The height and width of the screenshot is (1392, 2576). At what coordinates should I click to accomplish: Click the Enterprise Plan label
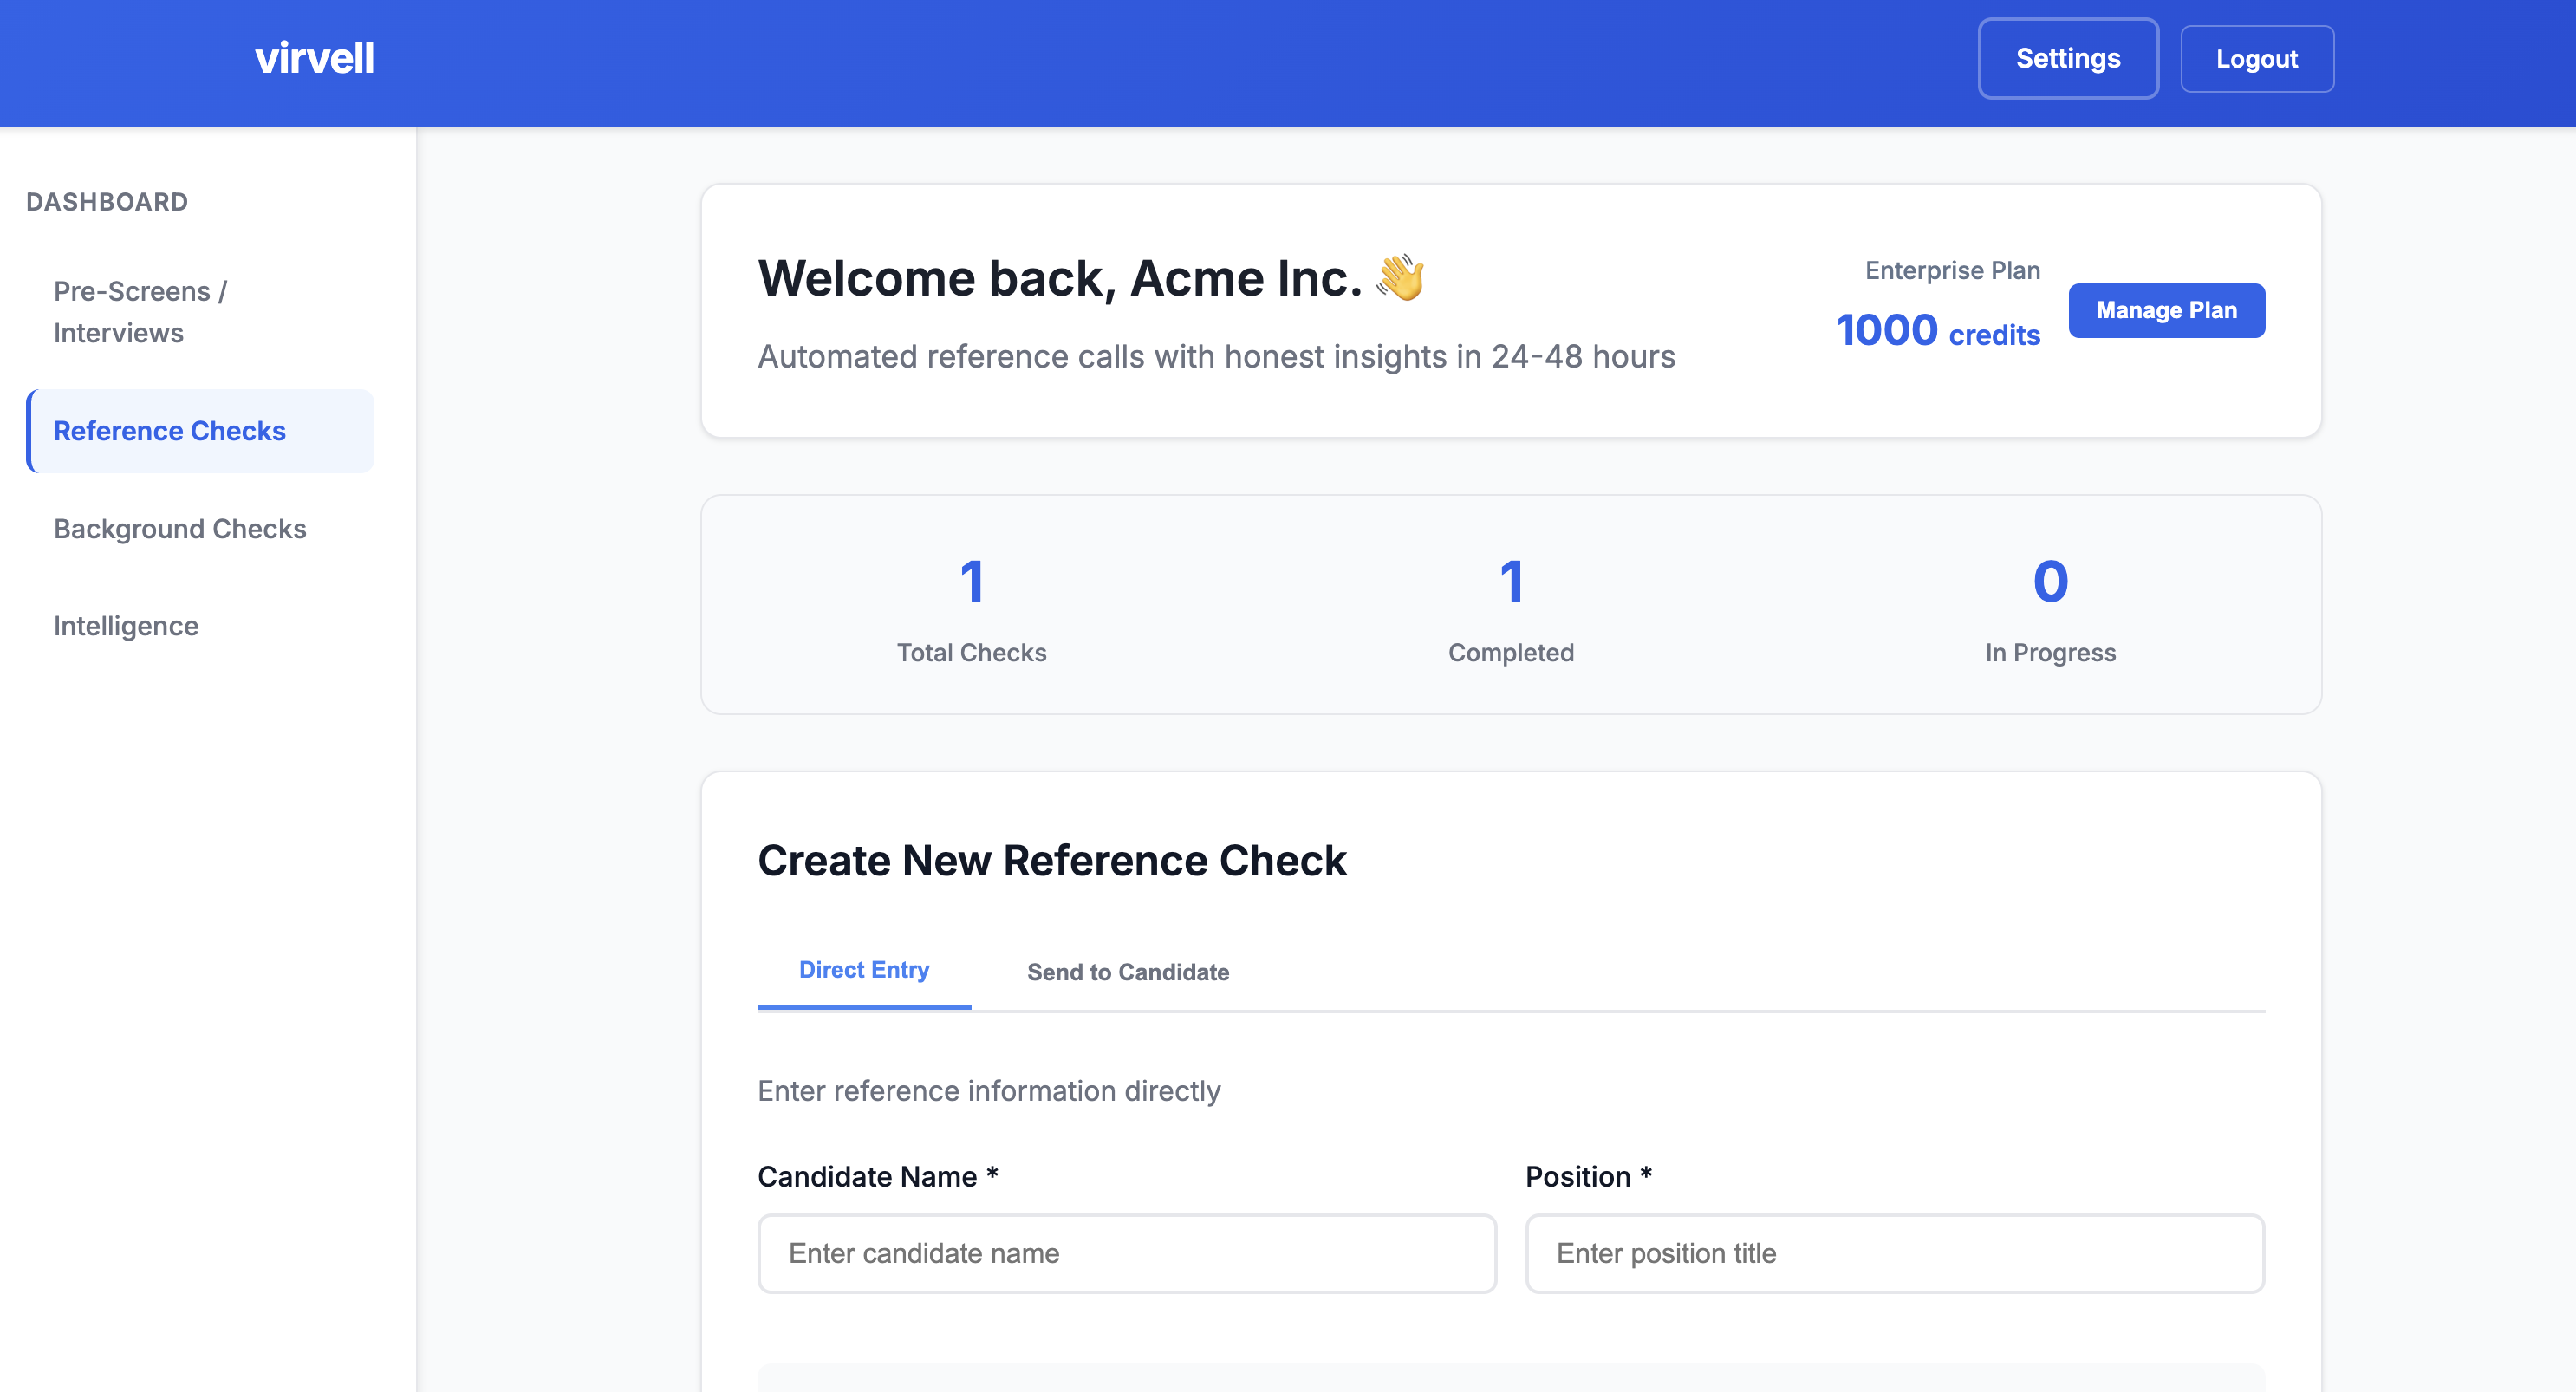click(1951, 269)
